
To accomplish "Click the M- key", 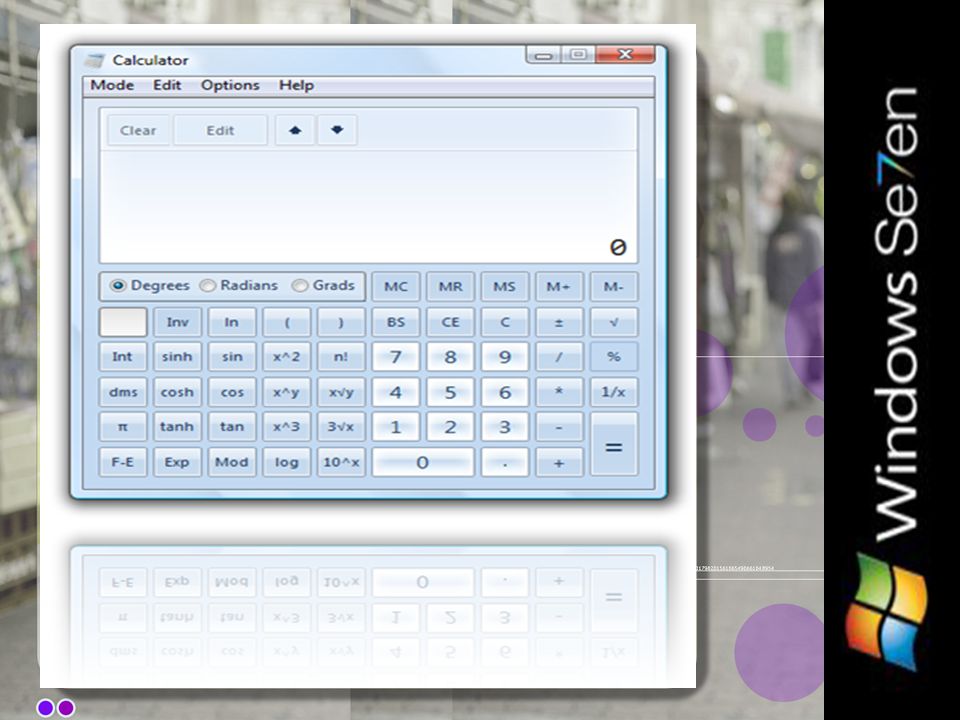I will pos(613,287).
